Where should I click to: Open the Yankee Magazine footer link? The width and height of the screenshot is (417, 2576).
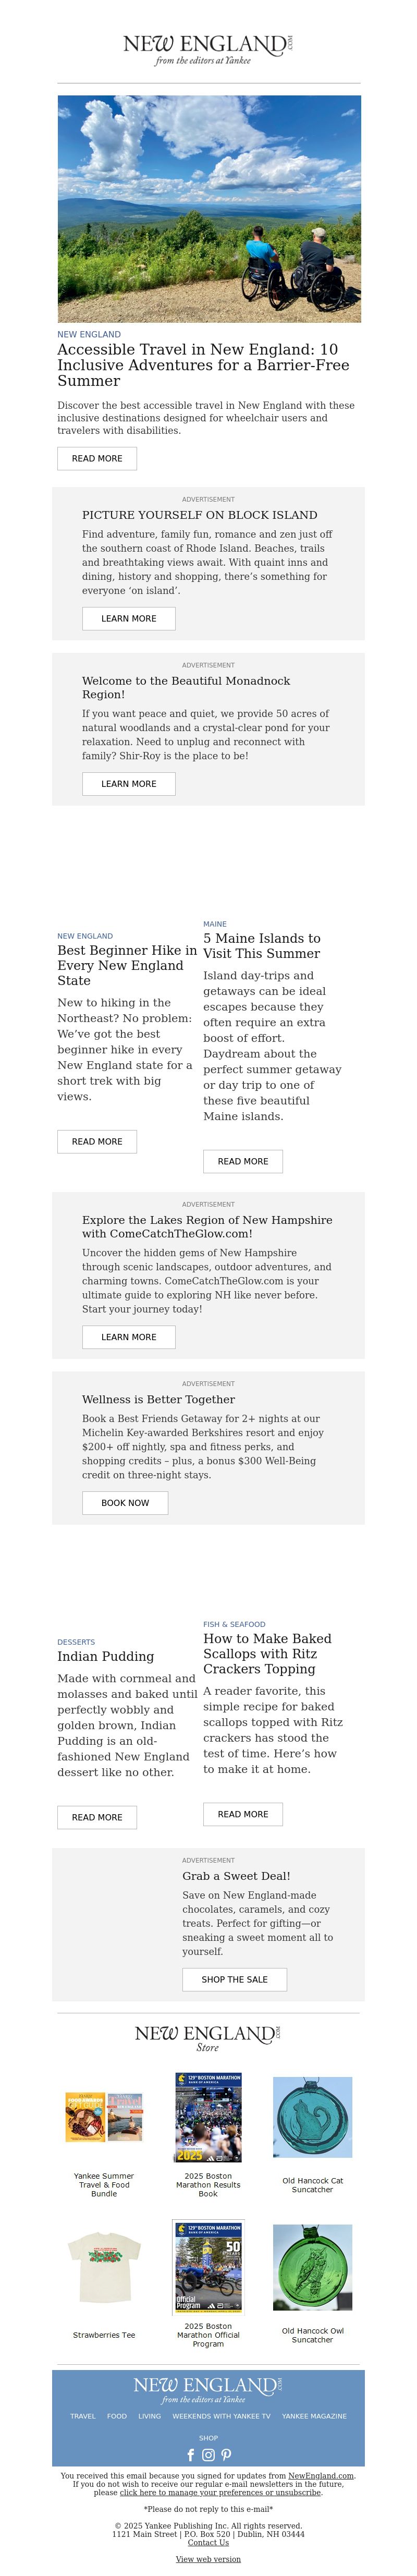tap(314, 2416)
